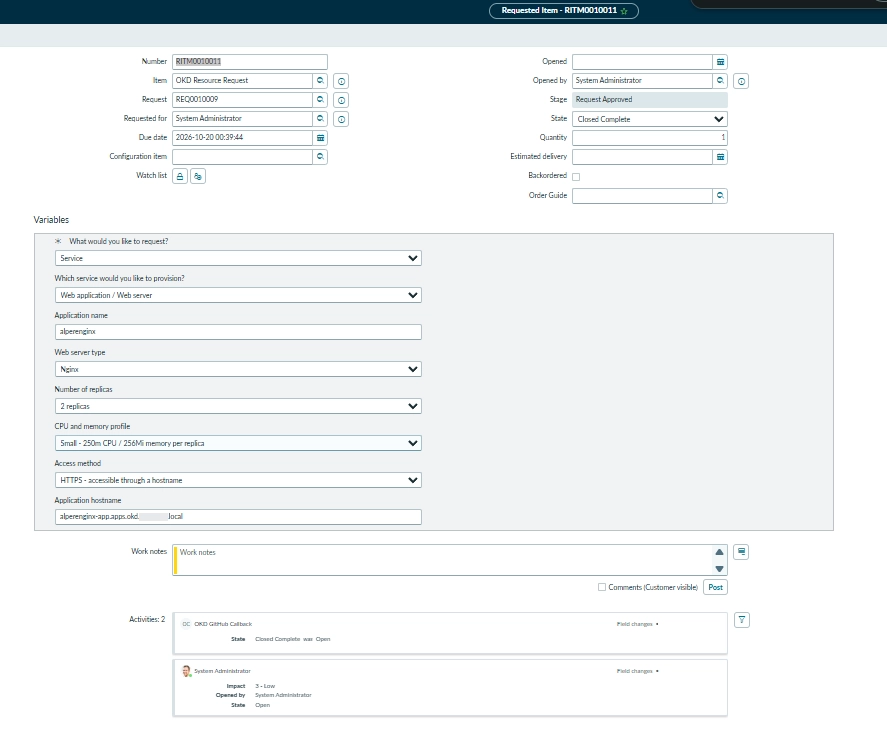Image resolution: width=887 pixels, height=730 pixels.
Task: Preview the OKD Resource Request item record
Action: [341, 81]
